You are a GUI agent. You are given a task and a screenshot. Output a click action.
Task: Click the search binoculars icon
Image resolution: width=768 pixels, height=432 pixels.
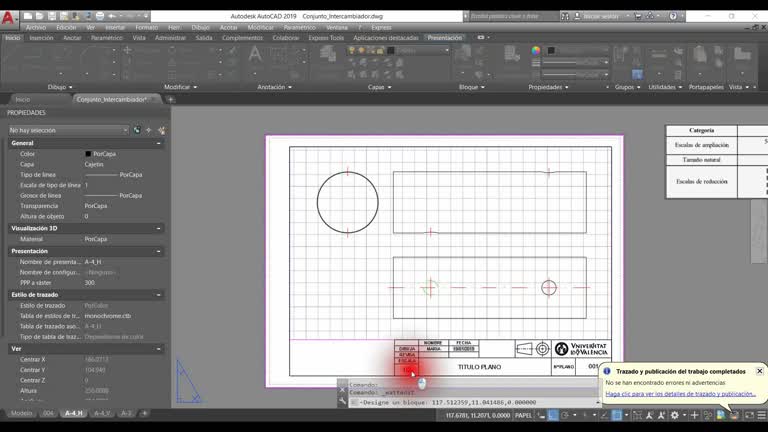pos(565,16)
